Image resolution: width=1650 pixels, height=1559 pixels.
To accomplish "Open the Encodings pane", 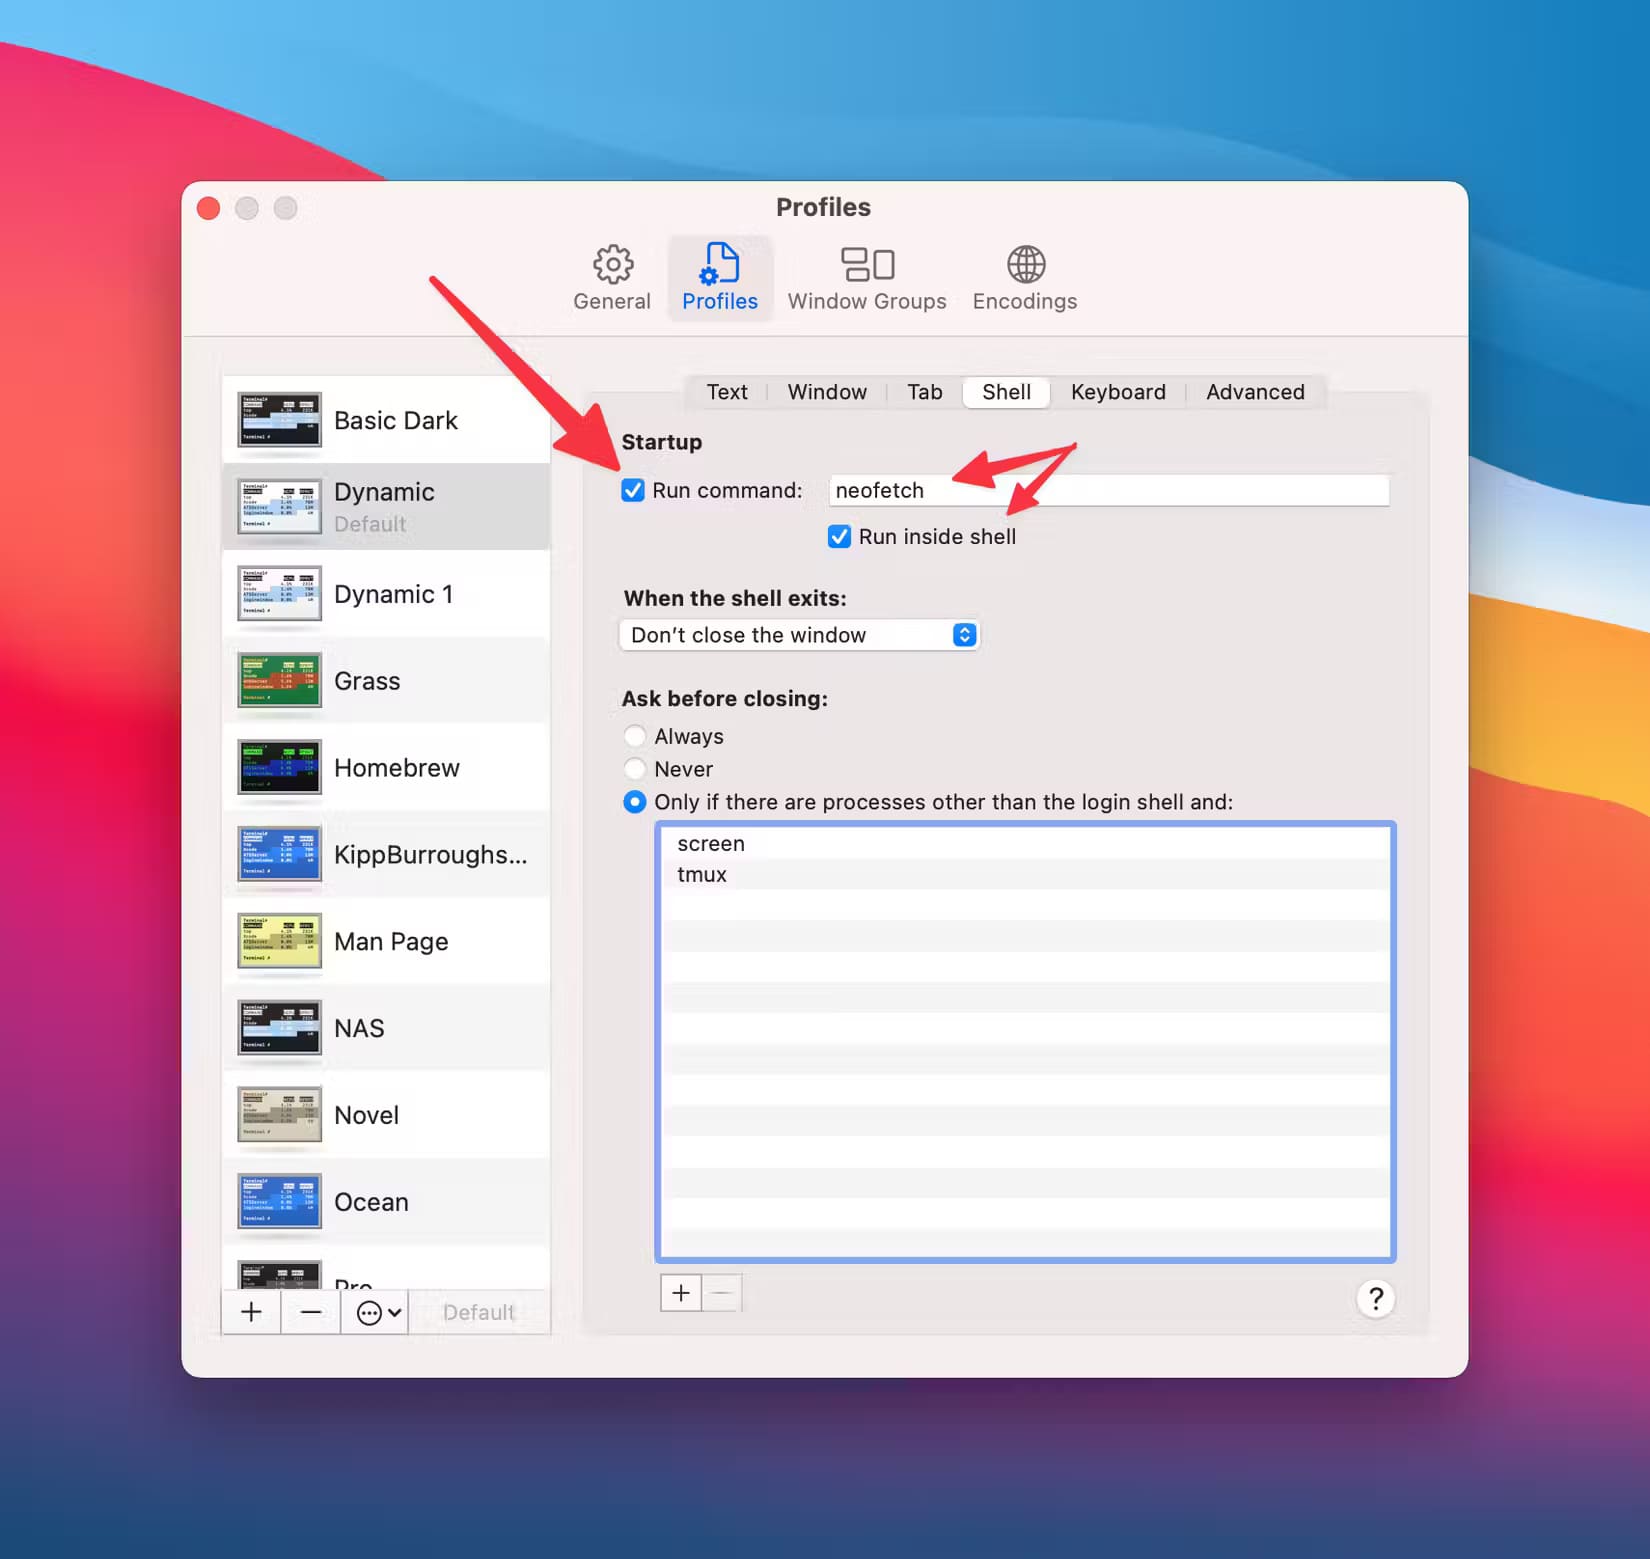I will 1025,279.
